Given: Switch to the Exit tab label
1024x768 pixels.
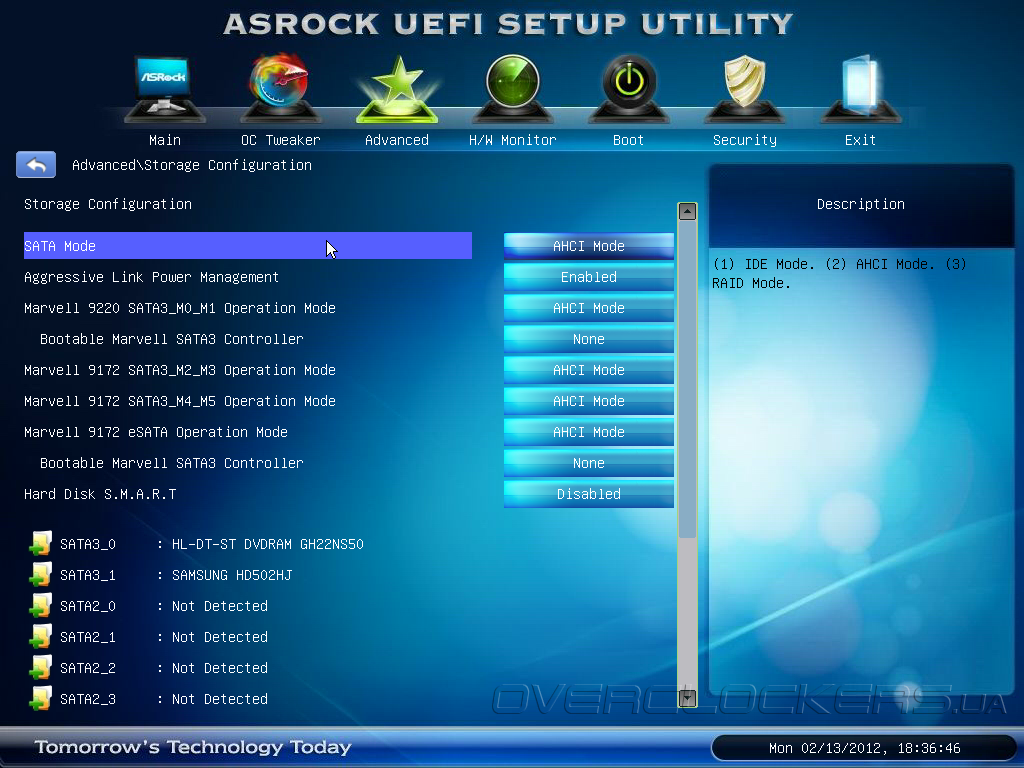Looking at the screenshot, I should 860,140.
